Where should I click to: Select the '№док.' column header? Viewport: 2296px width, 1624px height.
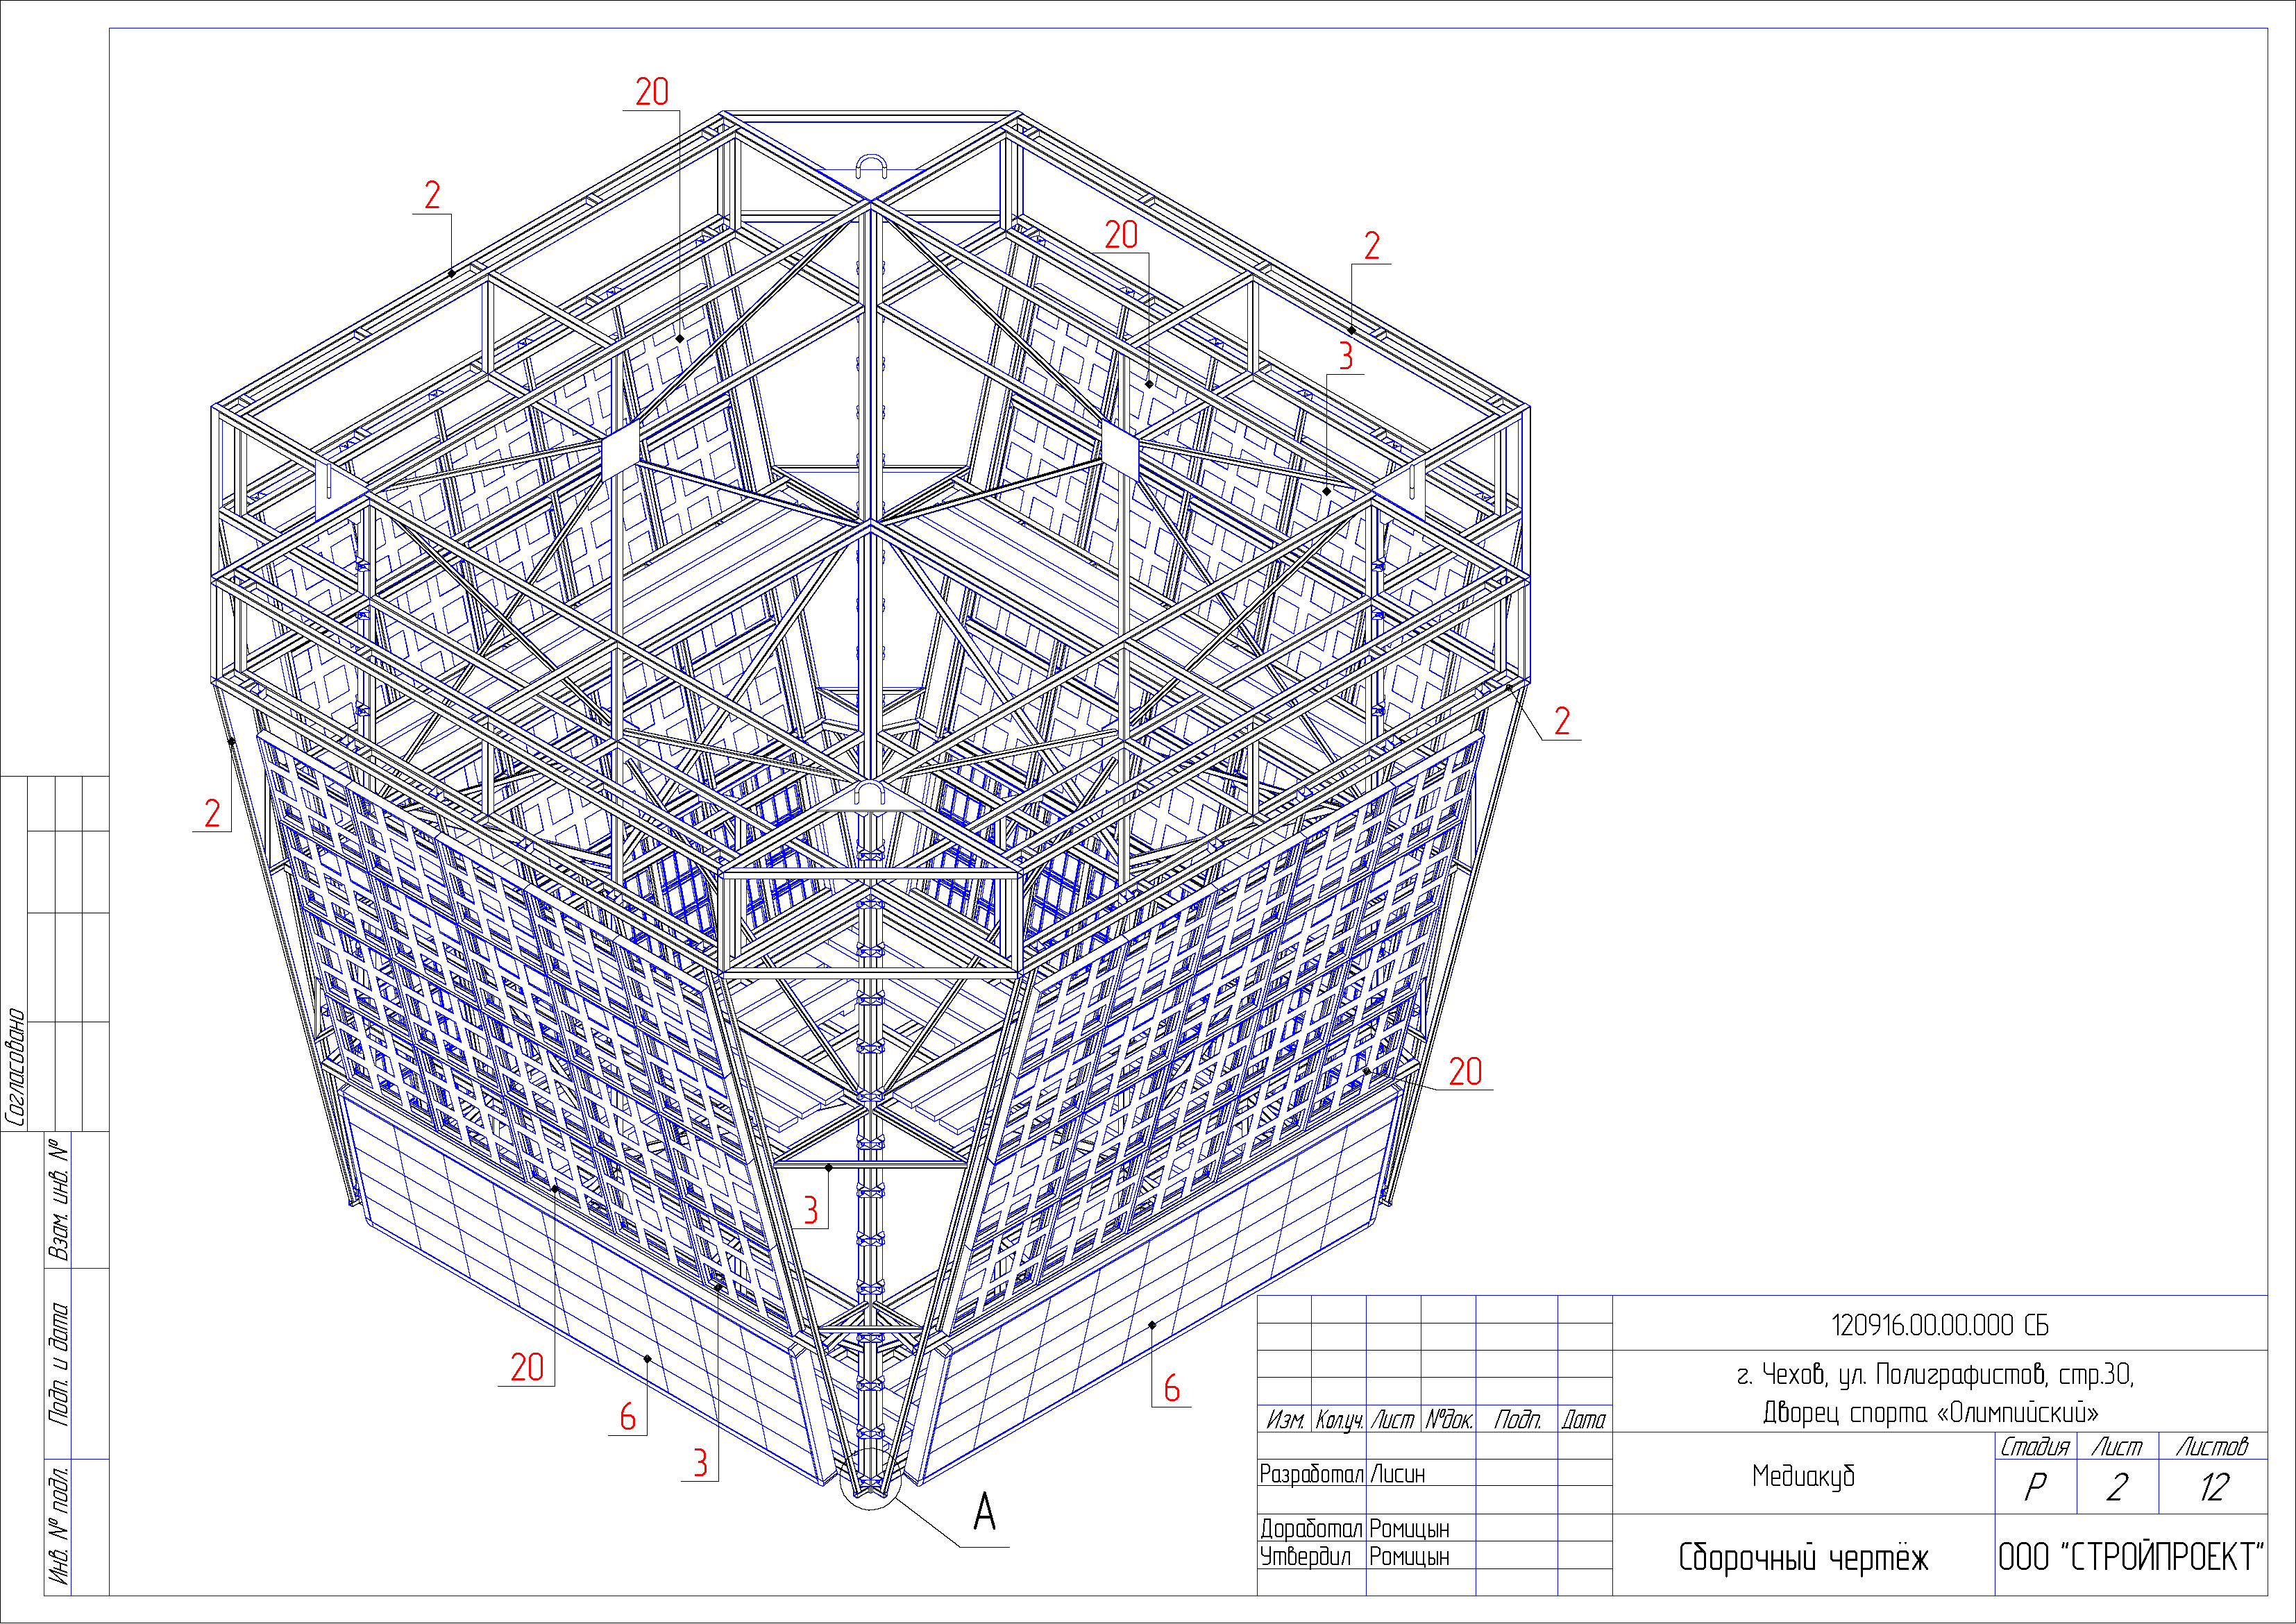click(1448, 1420)
